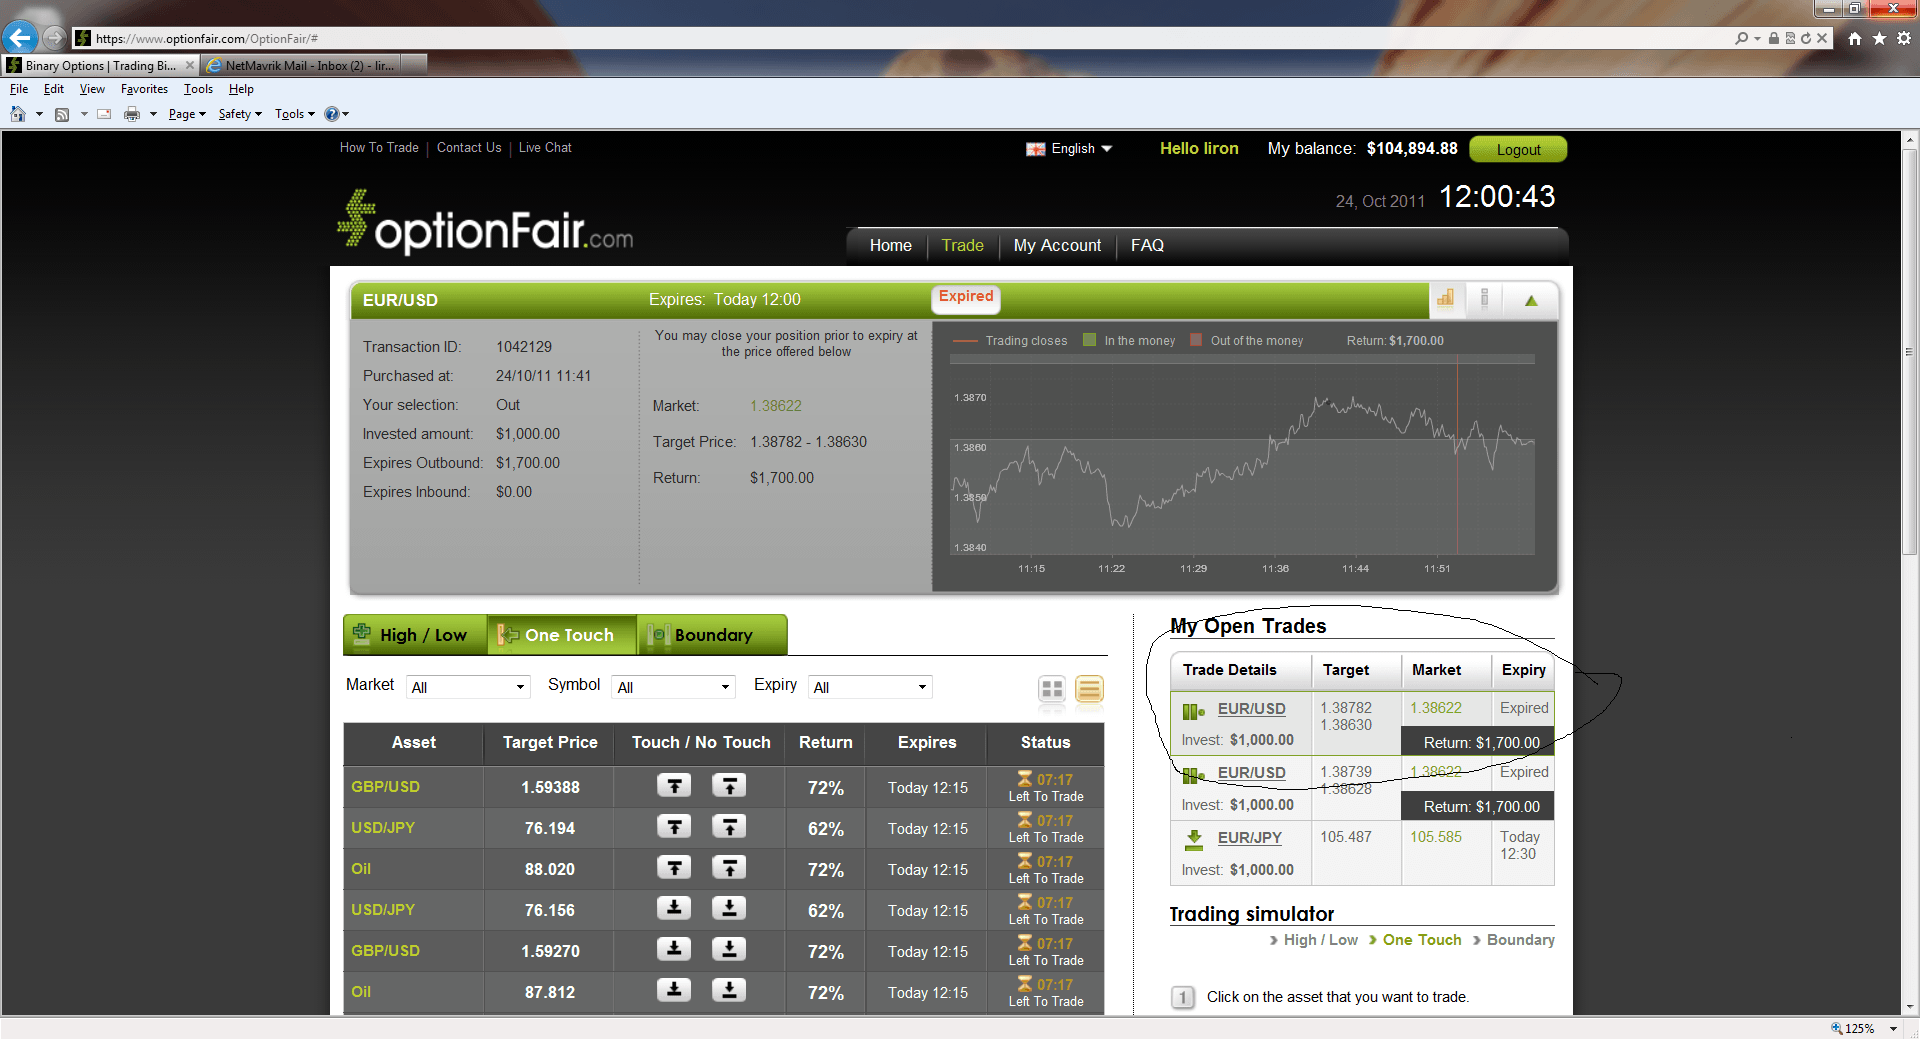Screen dimensions: 1920x1040
Task: Open My Account in the site navigation
Action: (x=1057, y=245)
